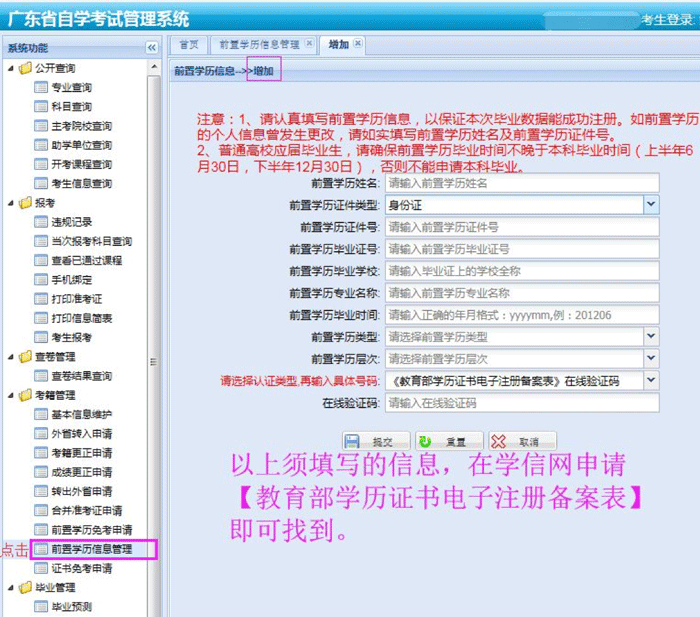Screen dimensions: 700x617
Task: Click 考生登录 link in header
Action: click(x=666, y=19)
